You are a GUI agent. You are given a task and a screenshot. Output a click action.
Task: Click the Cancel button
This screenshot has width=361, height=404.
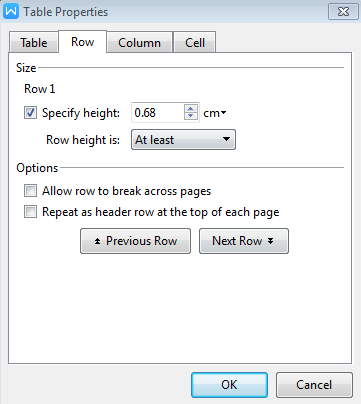point(314,385)
